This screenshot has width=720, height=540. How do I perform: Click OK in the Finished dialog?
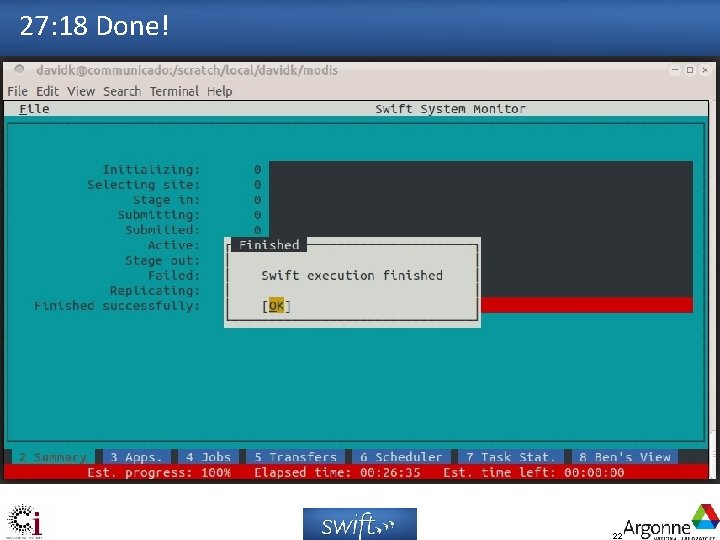[276, 306]
